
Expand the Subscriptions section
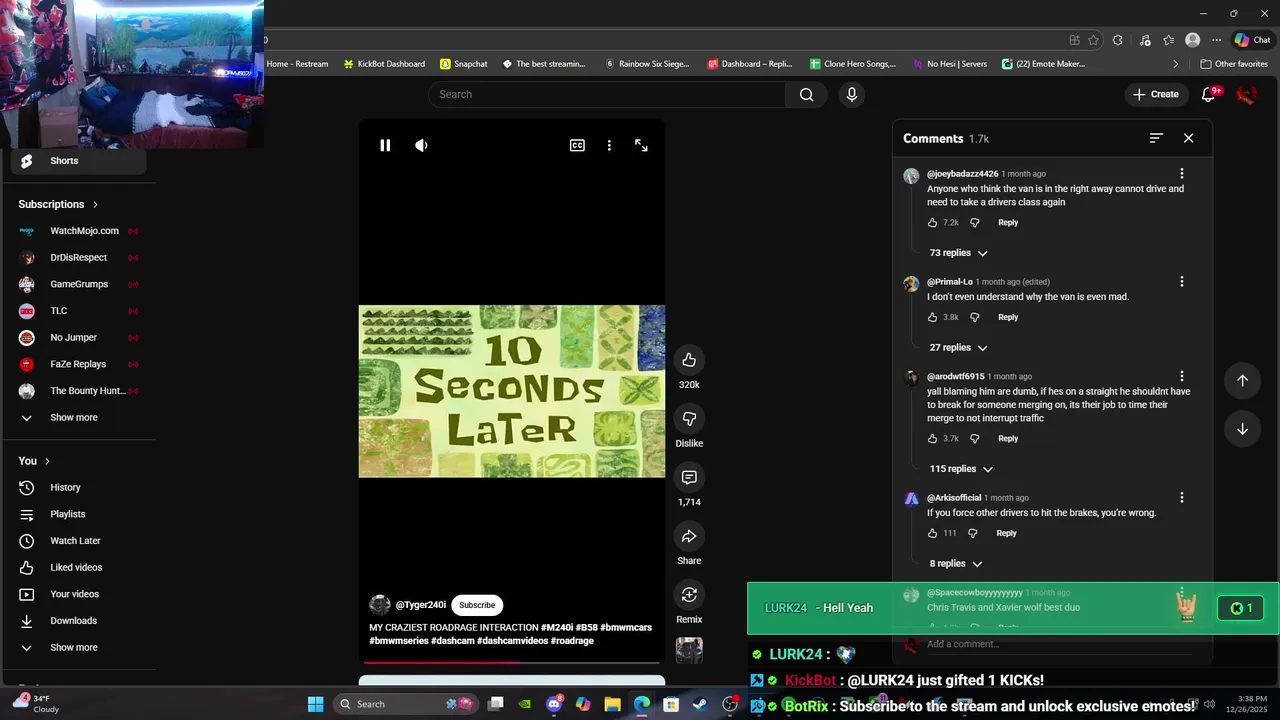point(58,204)
